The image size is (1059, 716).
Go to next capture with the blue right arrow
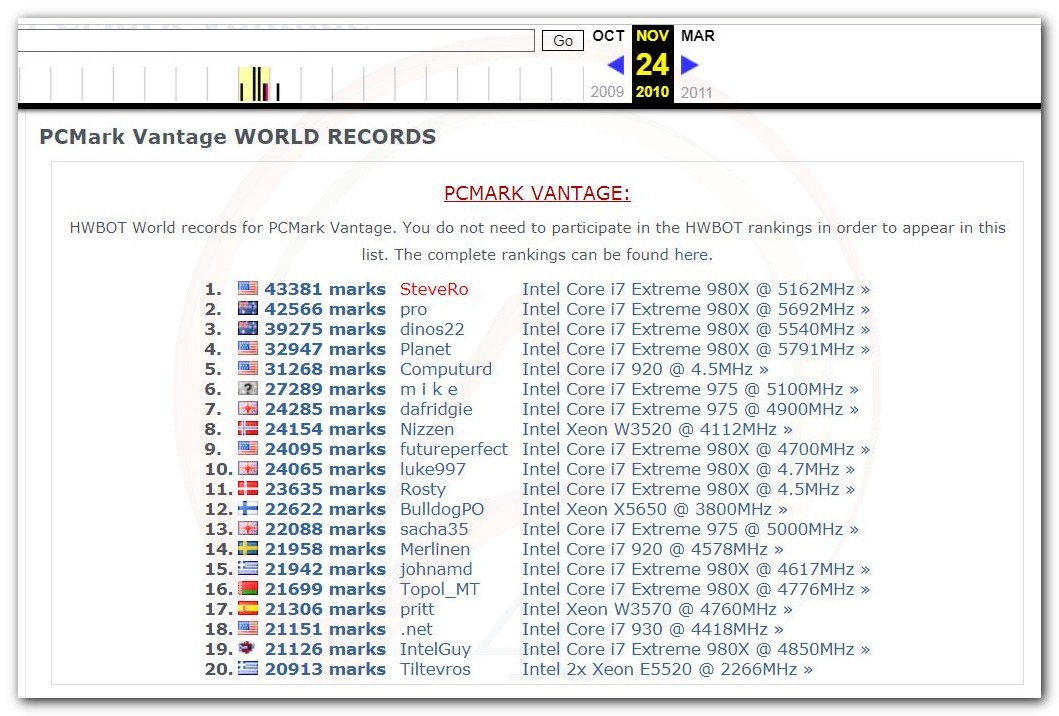(690, 65)
